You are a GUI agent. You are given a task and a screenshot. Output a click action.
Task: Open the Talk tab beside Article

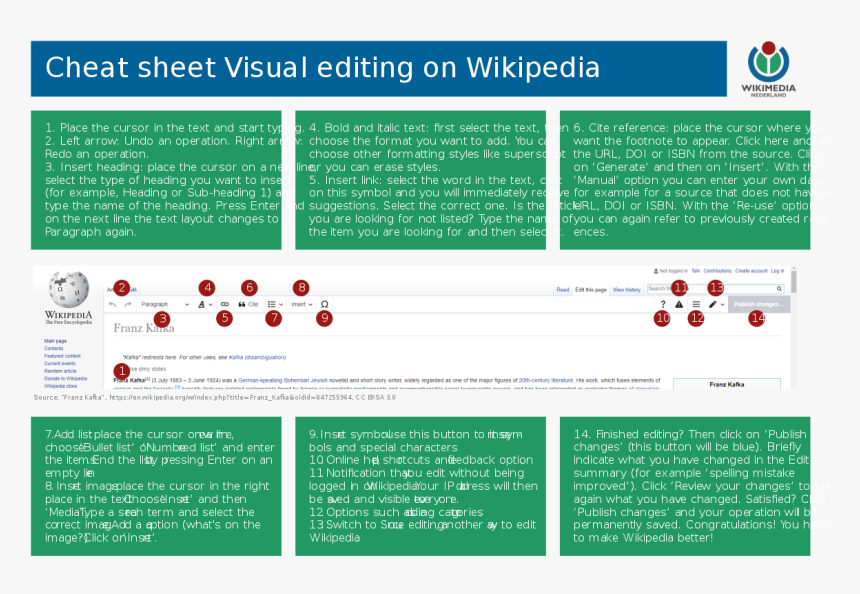pyautogui.click(x=133, y=290)
